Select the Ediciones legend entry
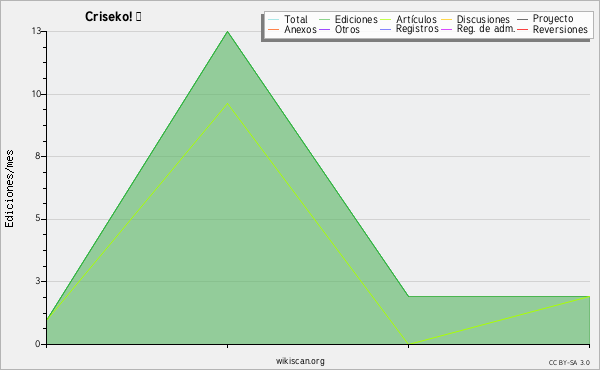This screenshot has width=600, height=370. coord(356,19)
